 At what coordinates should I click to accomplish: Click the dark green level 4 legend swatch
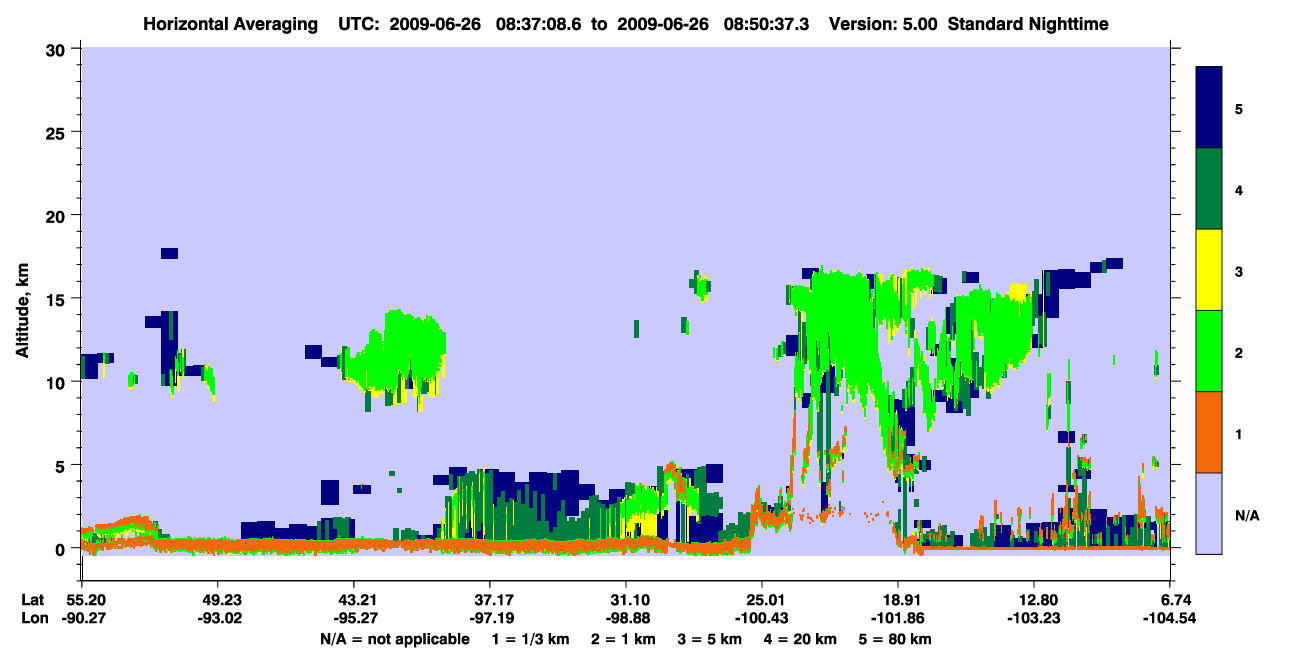point(1209,189)
